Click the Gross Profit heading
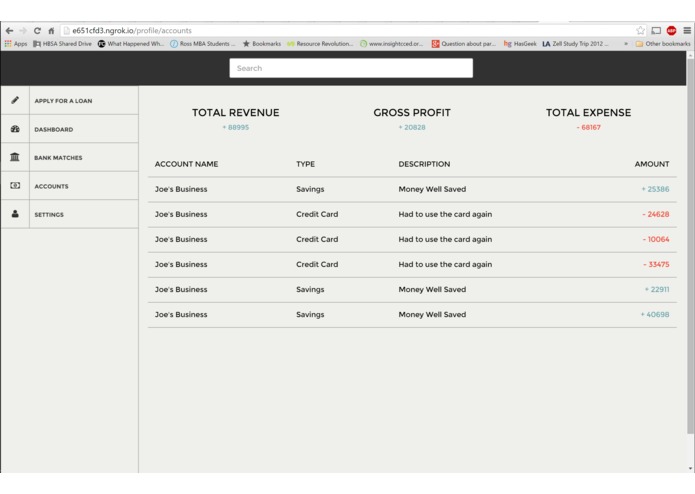Image resolution: width=695 pixels, height=494 pixels. click(x=412, y=113)
